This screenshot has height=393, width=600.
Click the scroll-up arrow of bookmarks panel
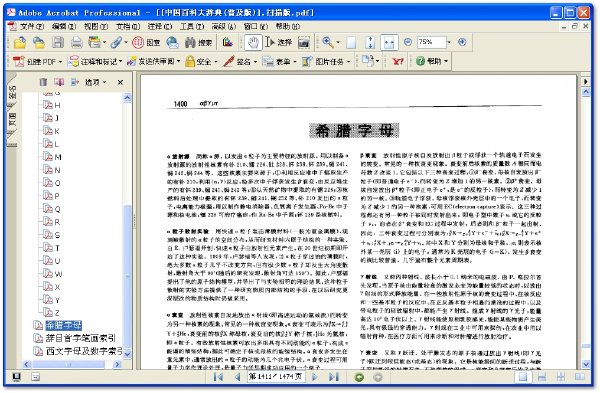click(x=127, y=98)
